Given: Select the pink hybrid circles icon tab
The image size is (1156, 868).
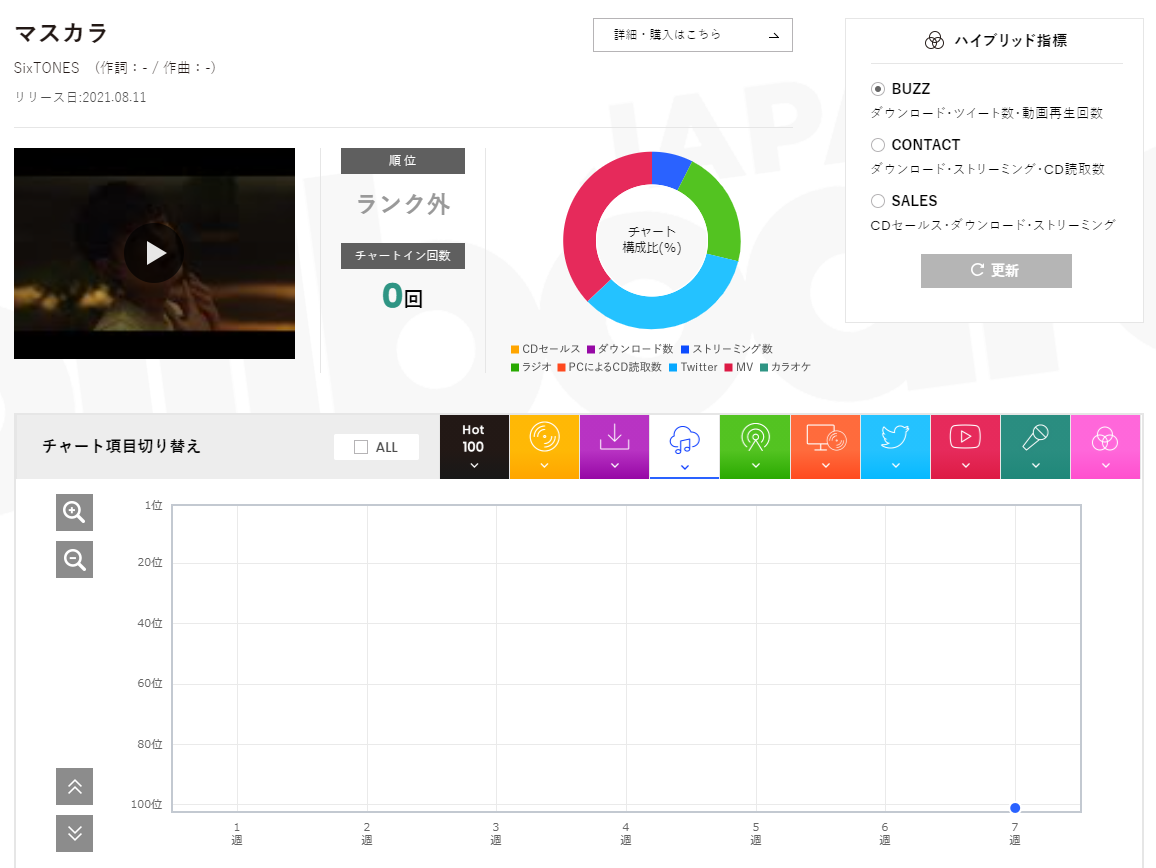Looking at the screenshot, I should pos(1105,447).
